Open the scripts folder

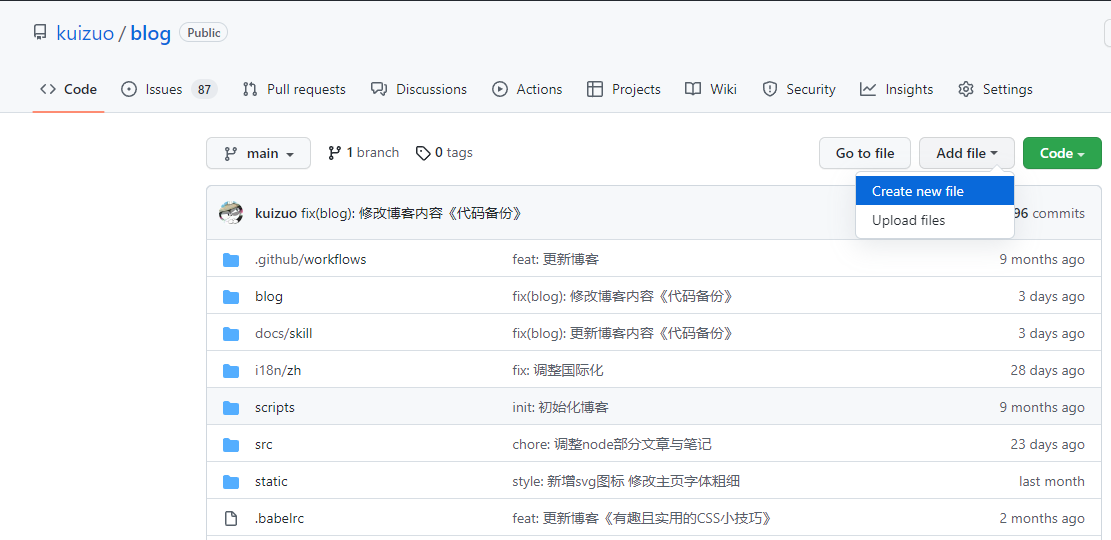(x=275, y=407)
